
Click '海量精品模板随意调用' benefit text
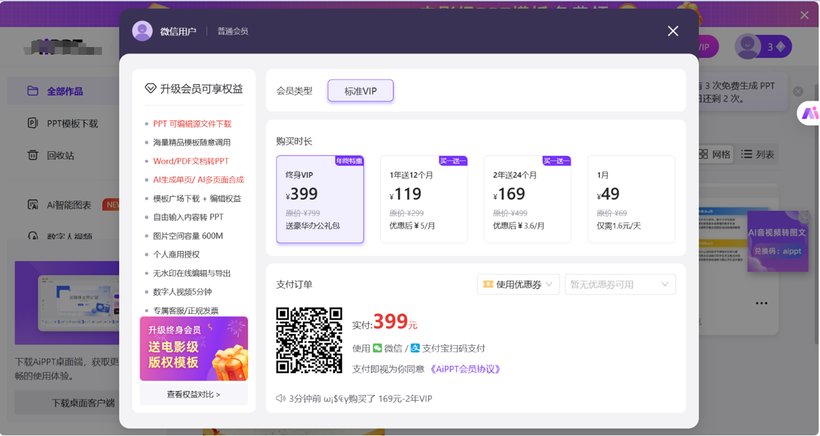click(191, 142)
